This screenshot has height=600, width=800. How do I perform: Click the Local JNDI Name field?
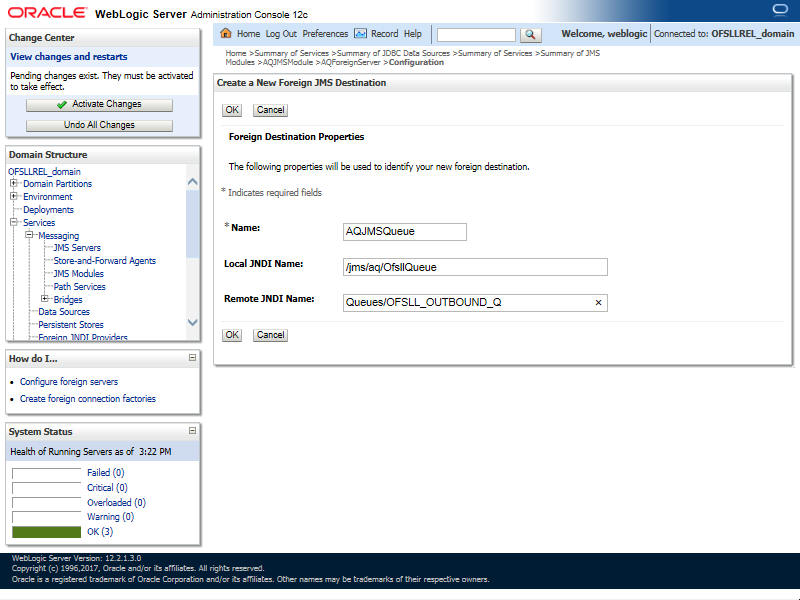(475, 267)
